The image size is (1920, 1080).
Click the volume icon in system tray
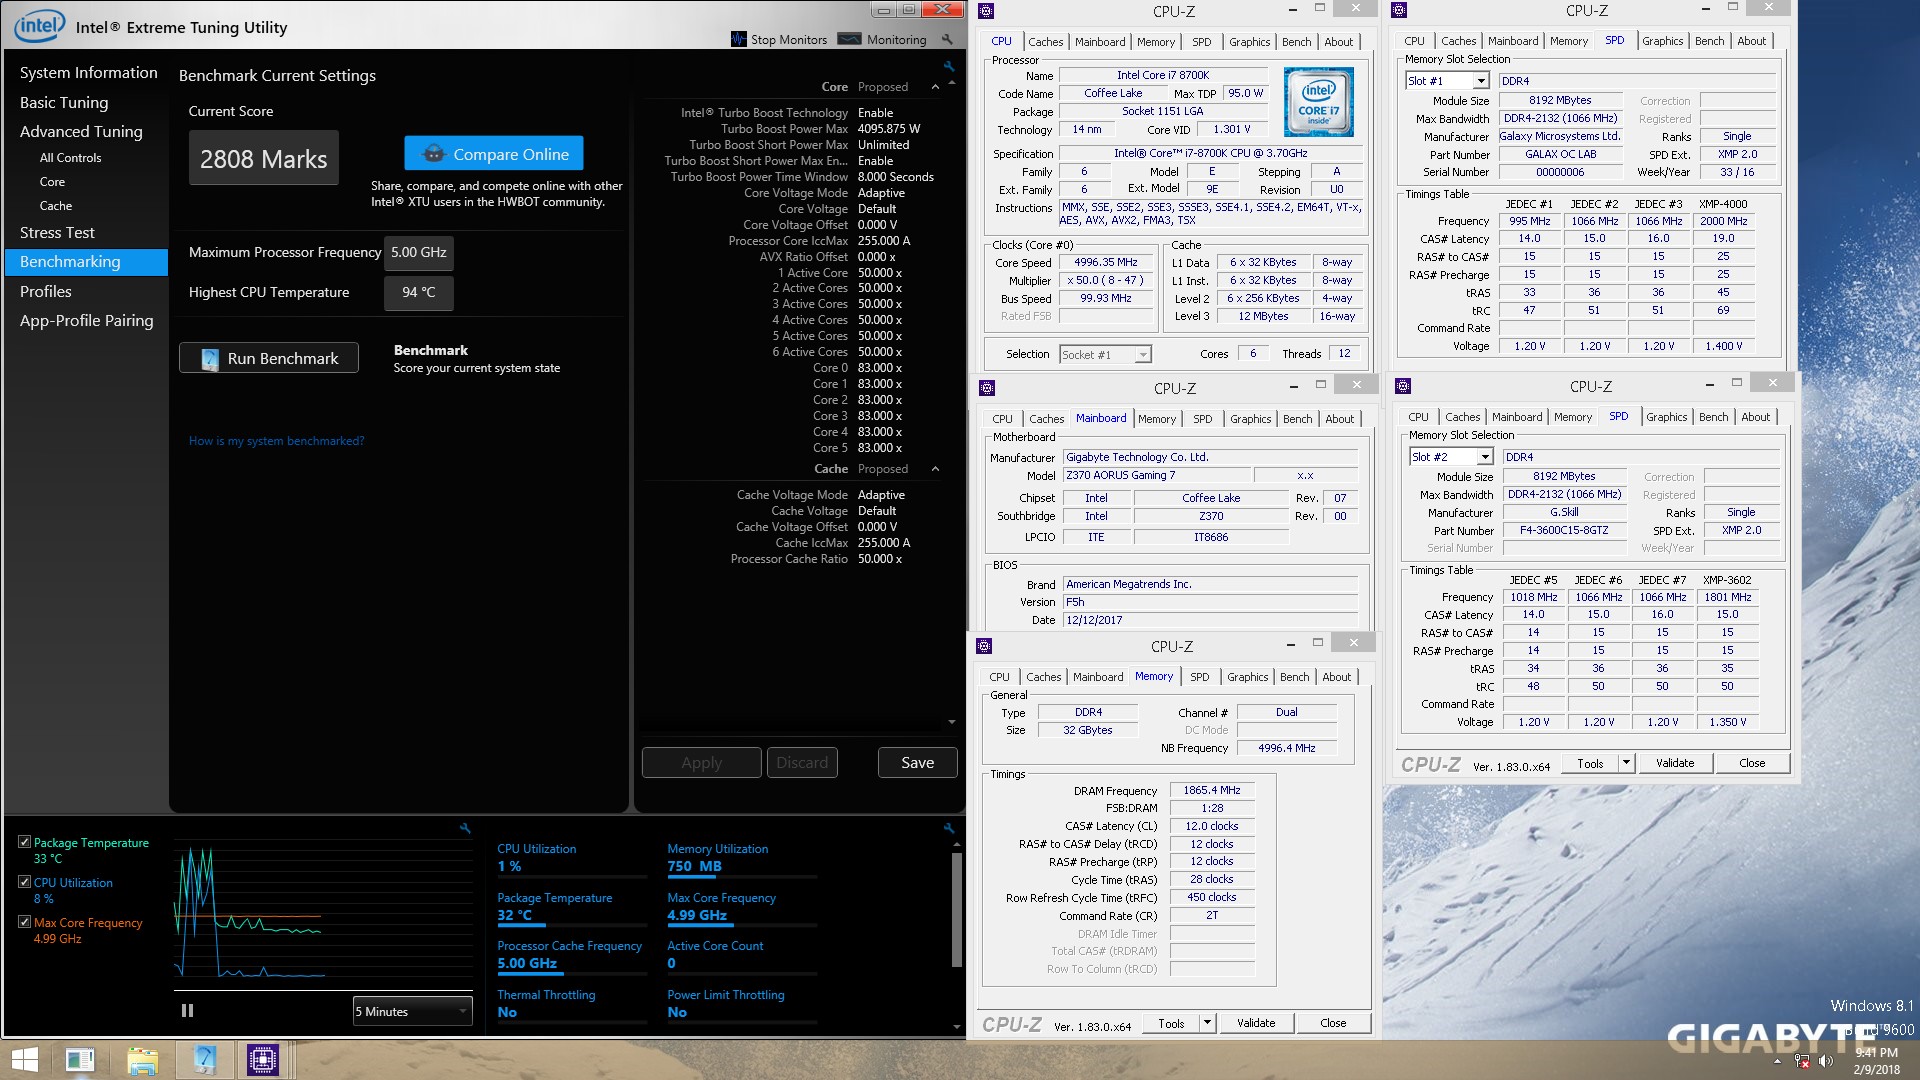(x=1825, y=1061)
